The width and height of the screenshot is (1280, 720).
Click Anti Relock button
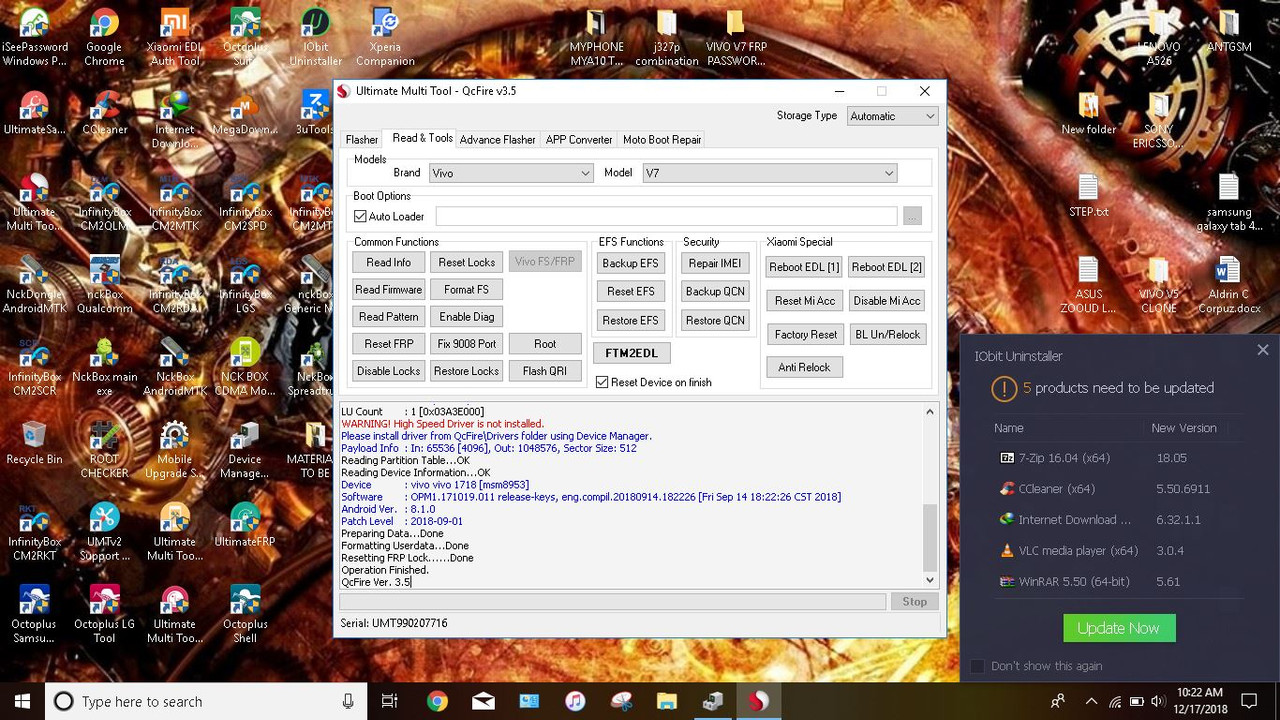804,367
